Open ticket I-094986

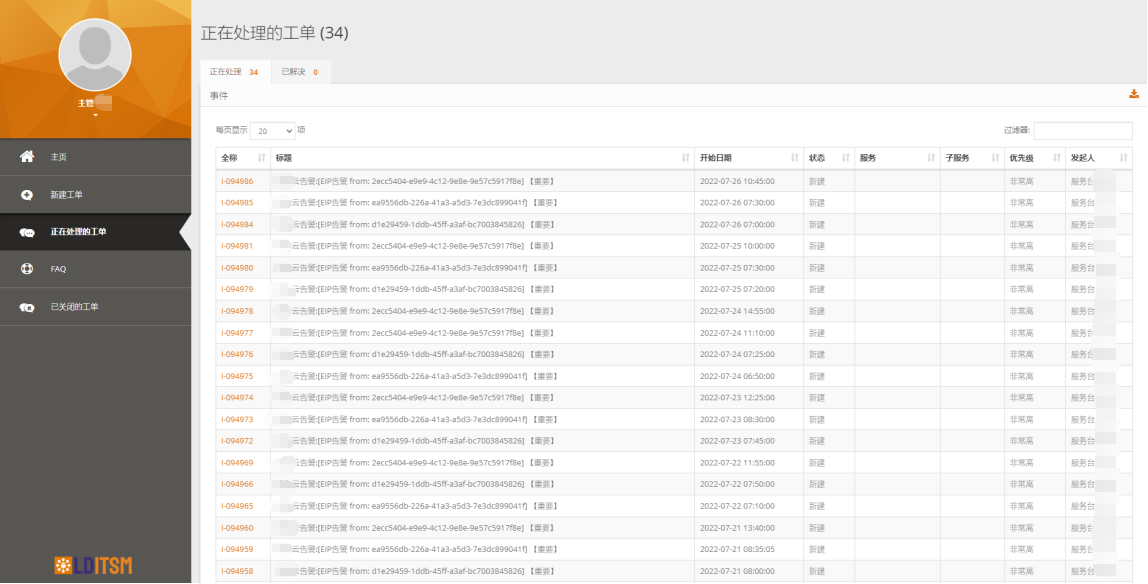[237, 181]
